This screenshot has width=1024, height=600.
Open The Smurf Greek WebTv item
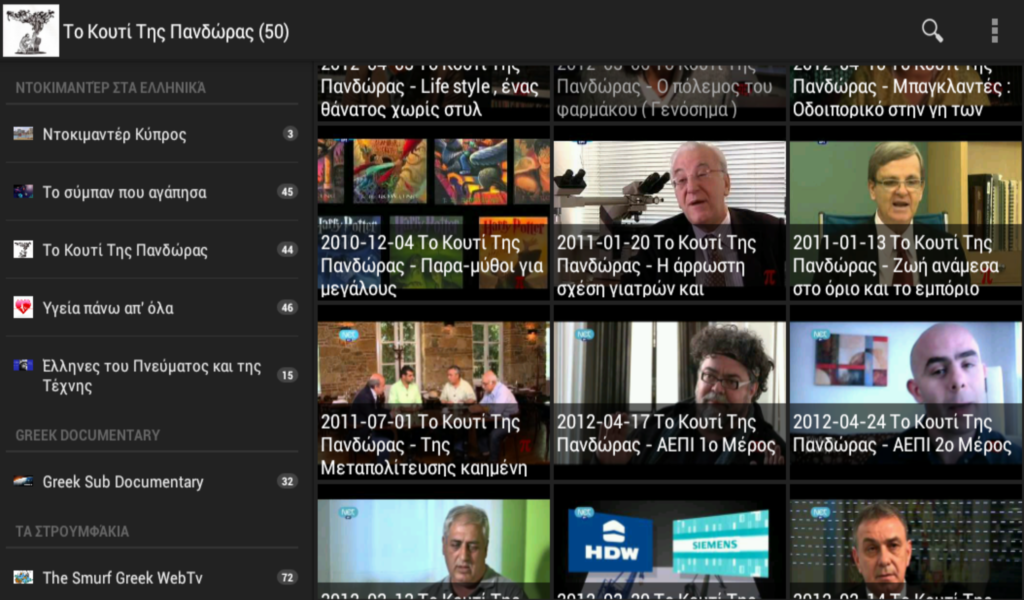[152, 577]
